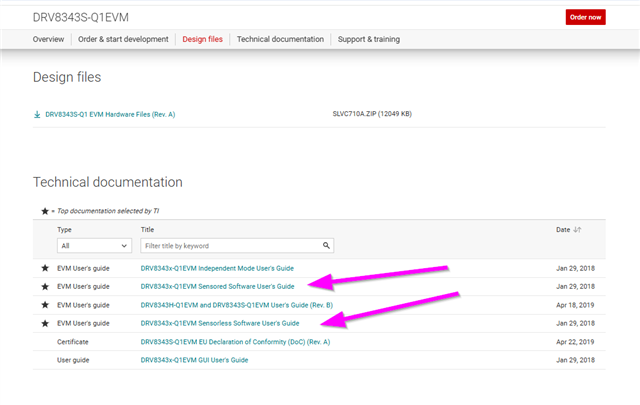Viewport: 640px width, 405px height.
Task: Click the star beside Independent Mode User's Guide
Action: click(45, 268)
